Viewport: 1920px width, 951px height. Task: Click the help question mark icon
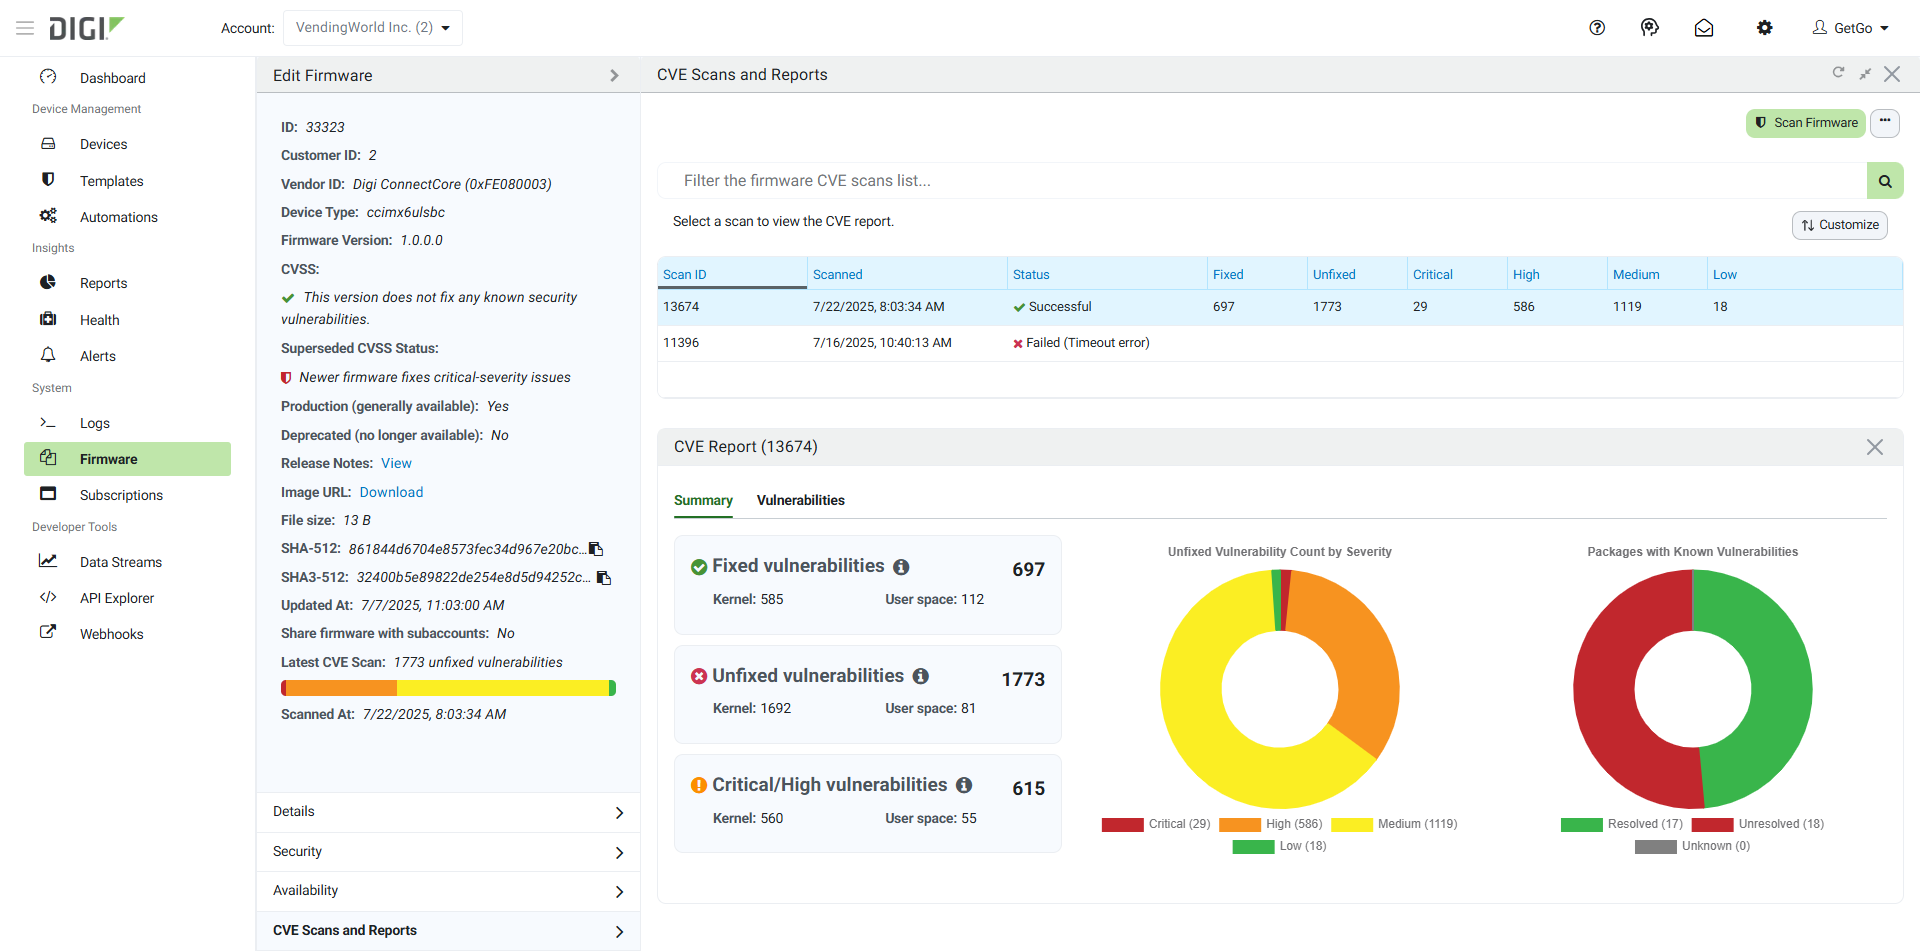pyautogui.click(x=1597, y=28)
